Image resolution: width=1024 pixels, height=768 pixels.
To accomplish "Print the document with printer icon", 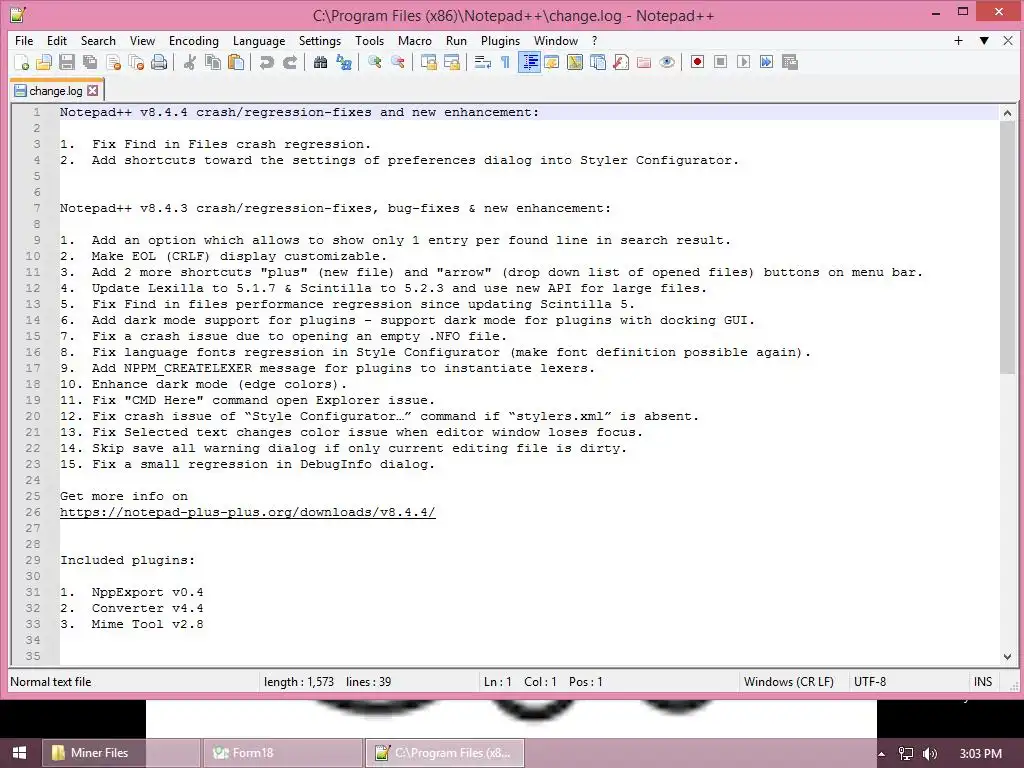I will tap(159, 62).
